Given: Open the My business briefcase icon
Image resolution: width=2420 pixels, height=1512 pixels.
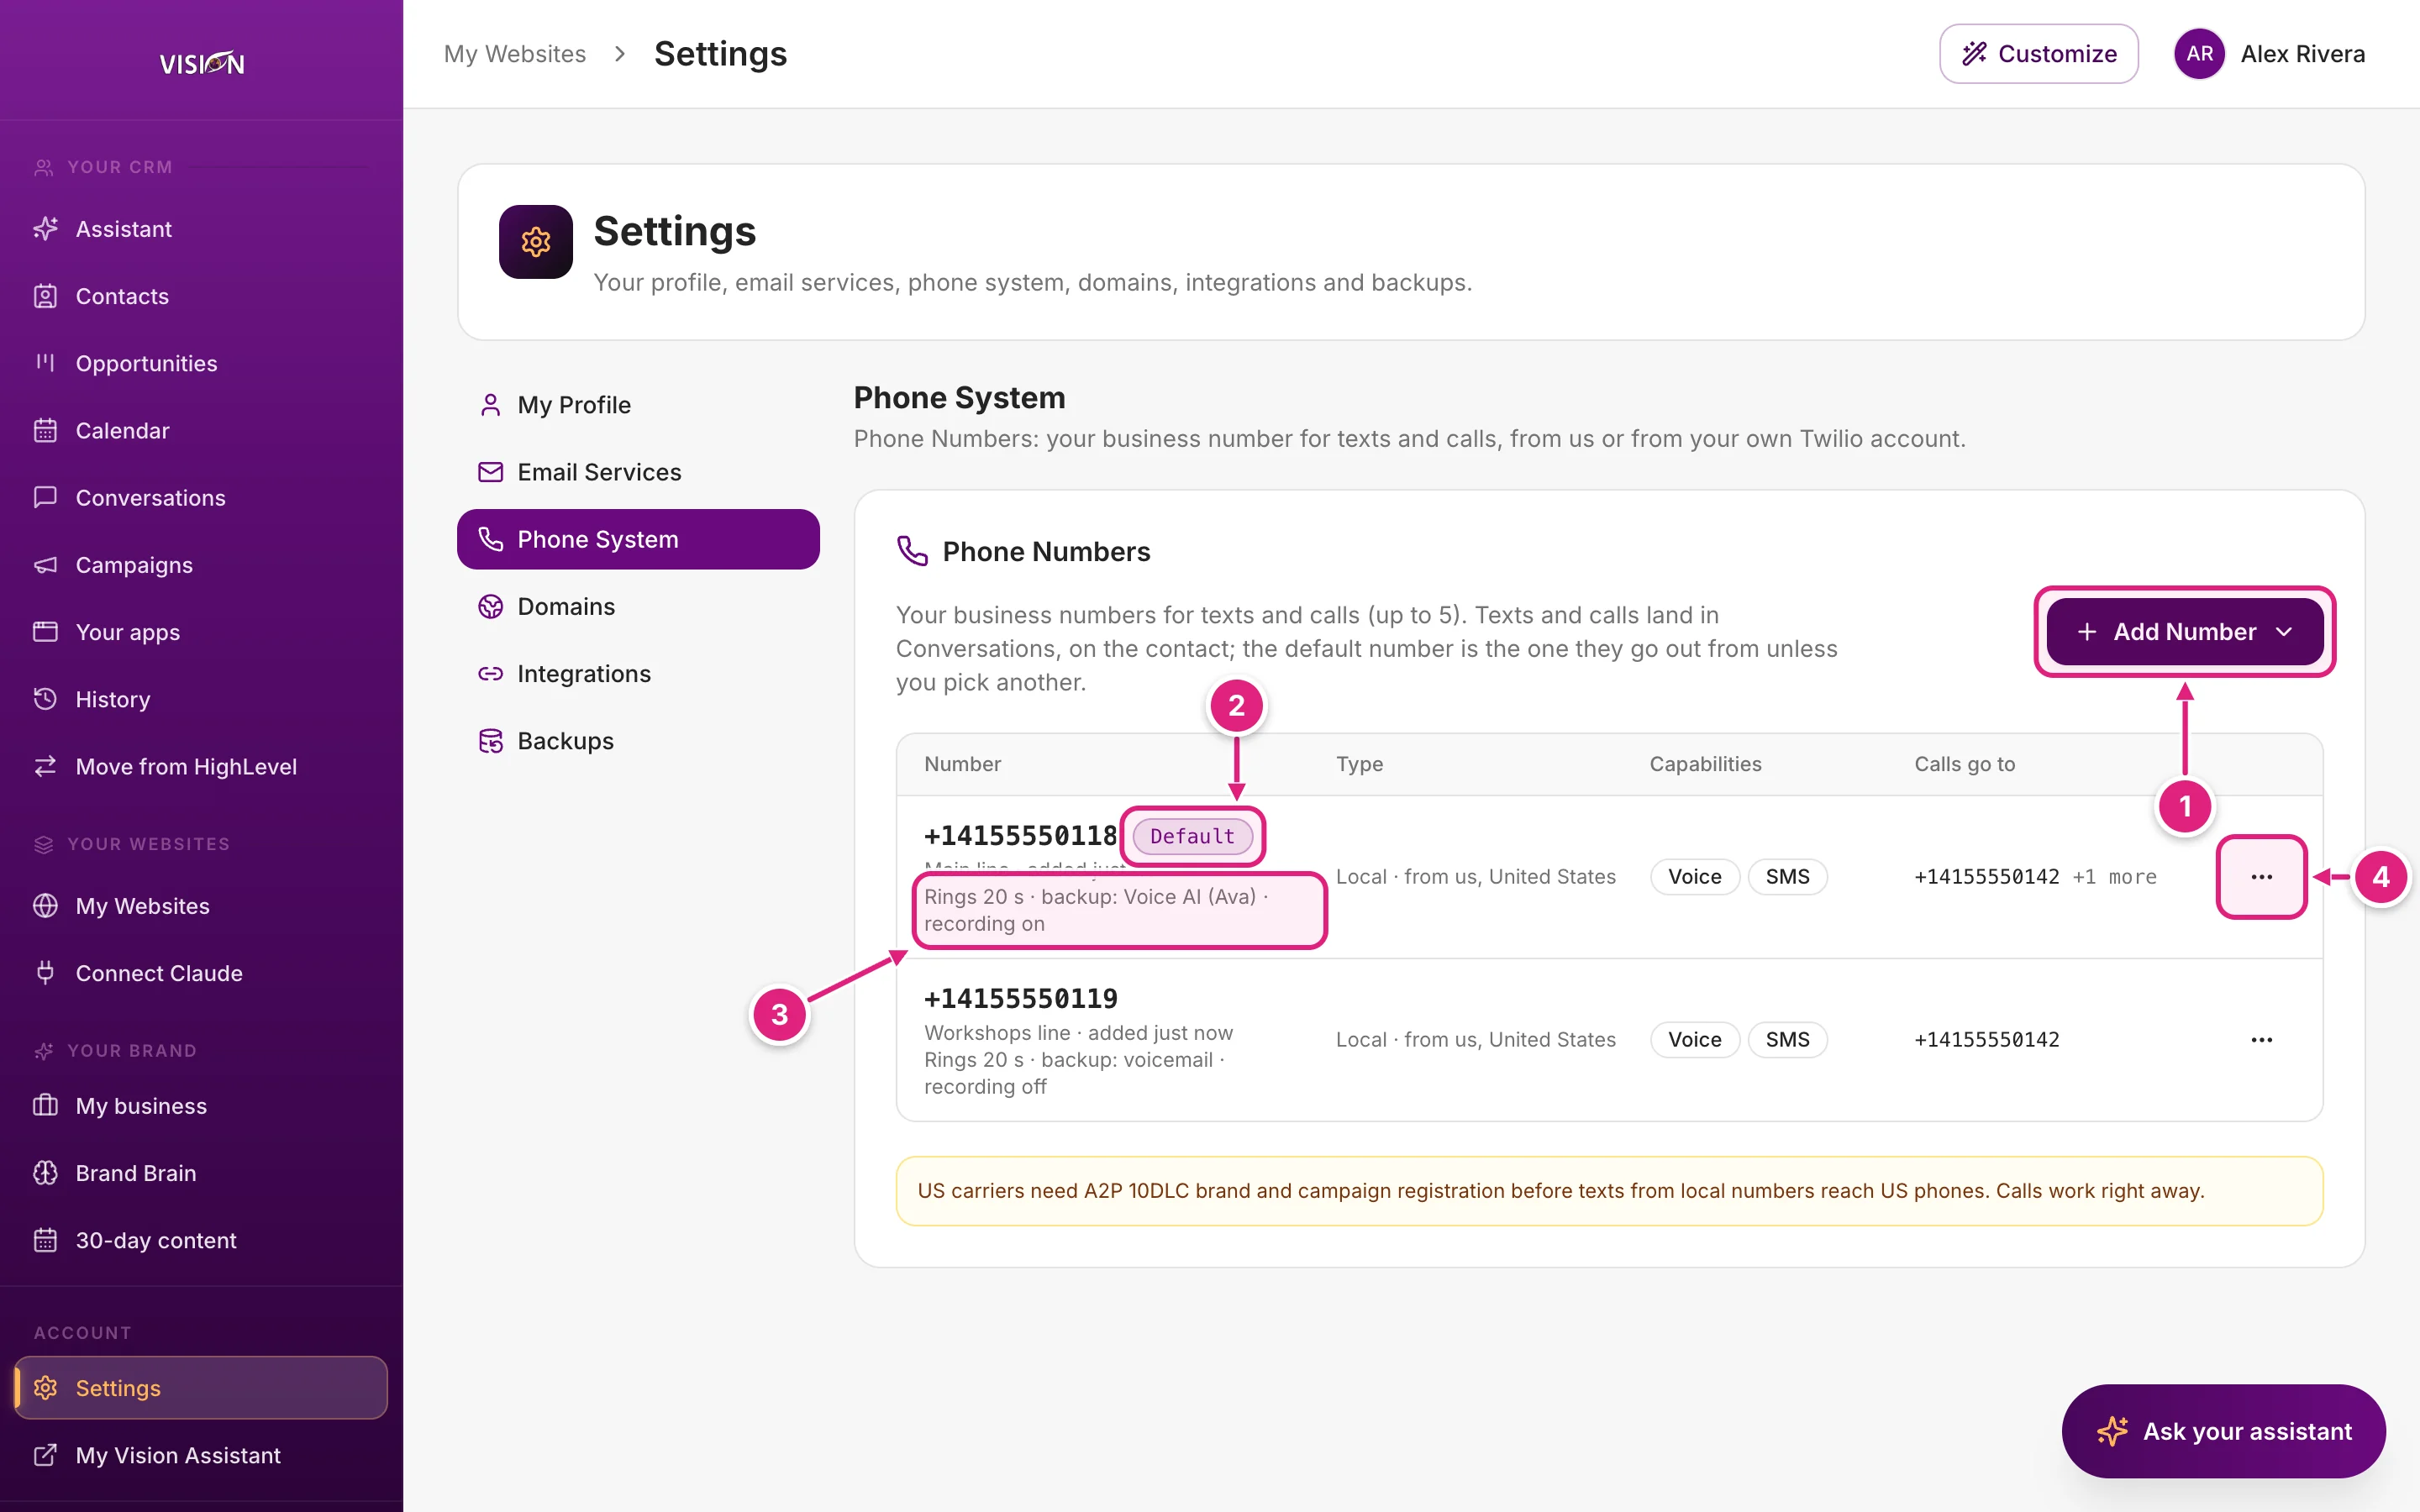Looking at the screenshot, I should point(45,1106).
